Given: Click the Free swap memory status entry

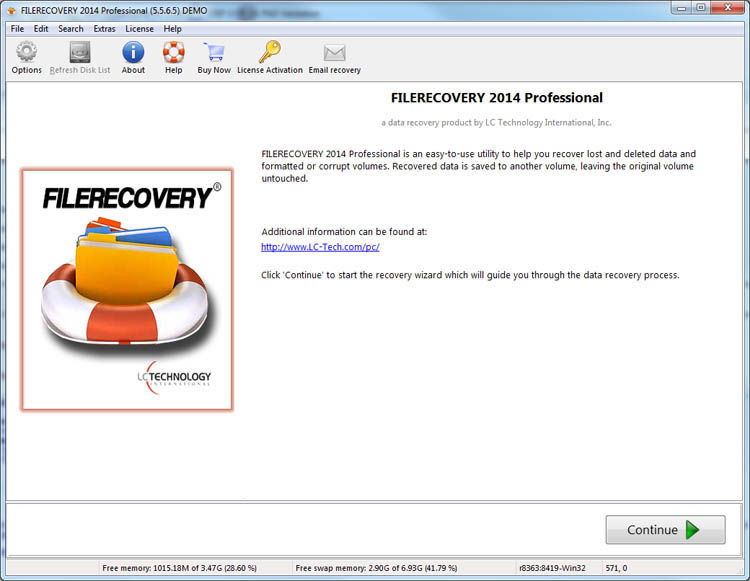Looking at the screenshot, I should pyautogui.click(x=376, y=568).
